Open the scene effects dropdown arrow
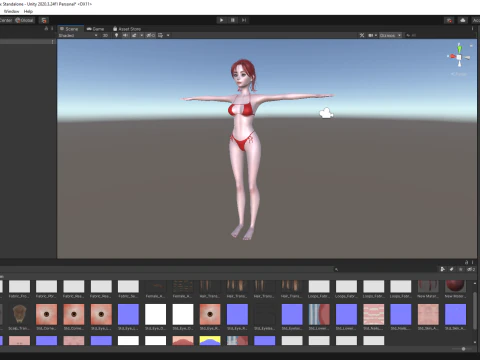The height and width of the screenshot is (360, 480). point(142,35)
